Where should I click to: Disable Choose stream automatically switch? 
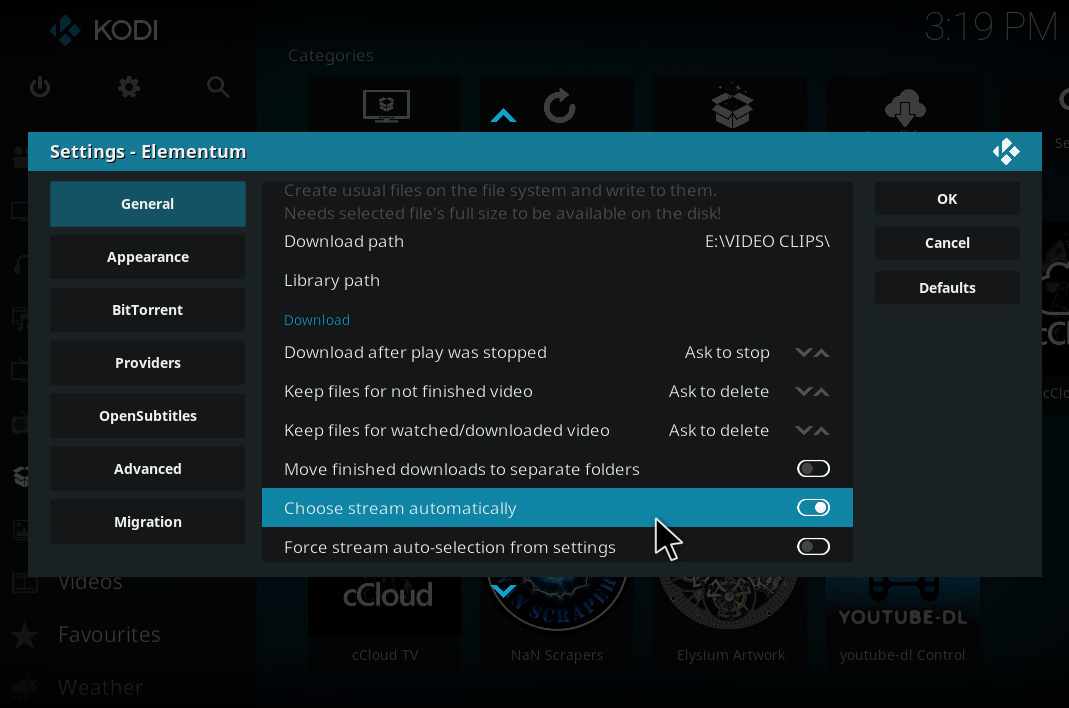point(813,507)
